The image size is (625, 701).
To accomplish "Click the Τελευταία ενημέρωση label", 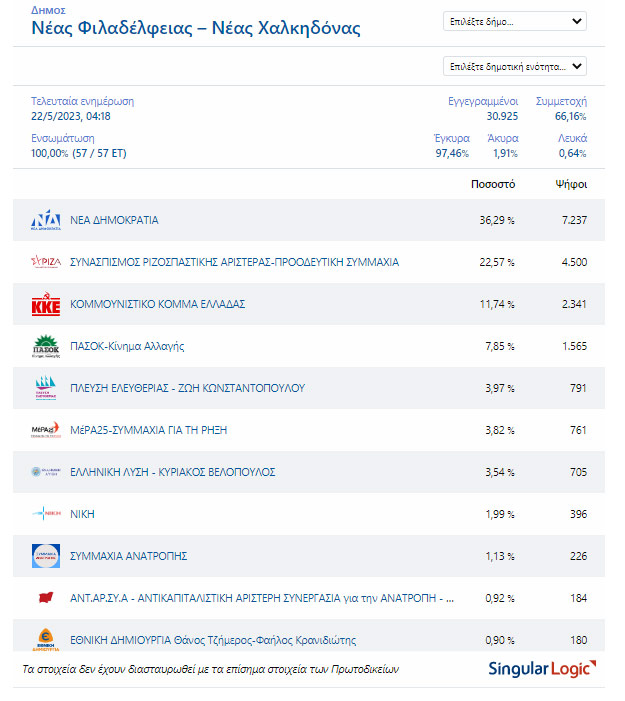I will (82, 101).
